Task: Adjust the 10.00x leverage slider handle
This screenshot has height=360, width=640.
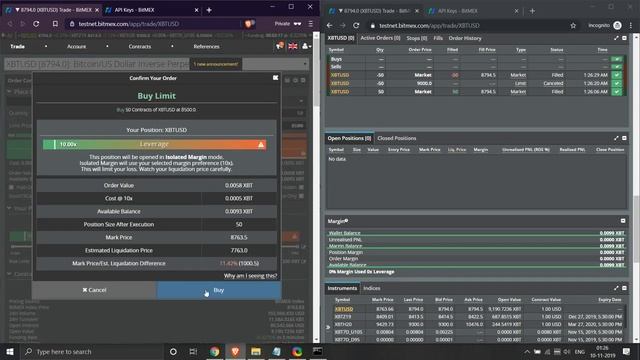Action: (55, 144)
